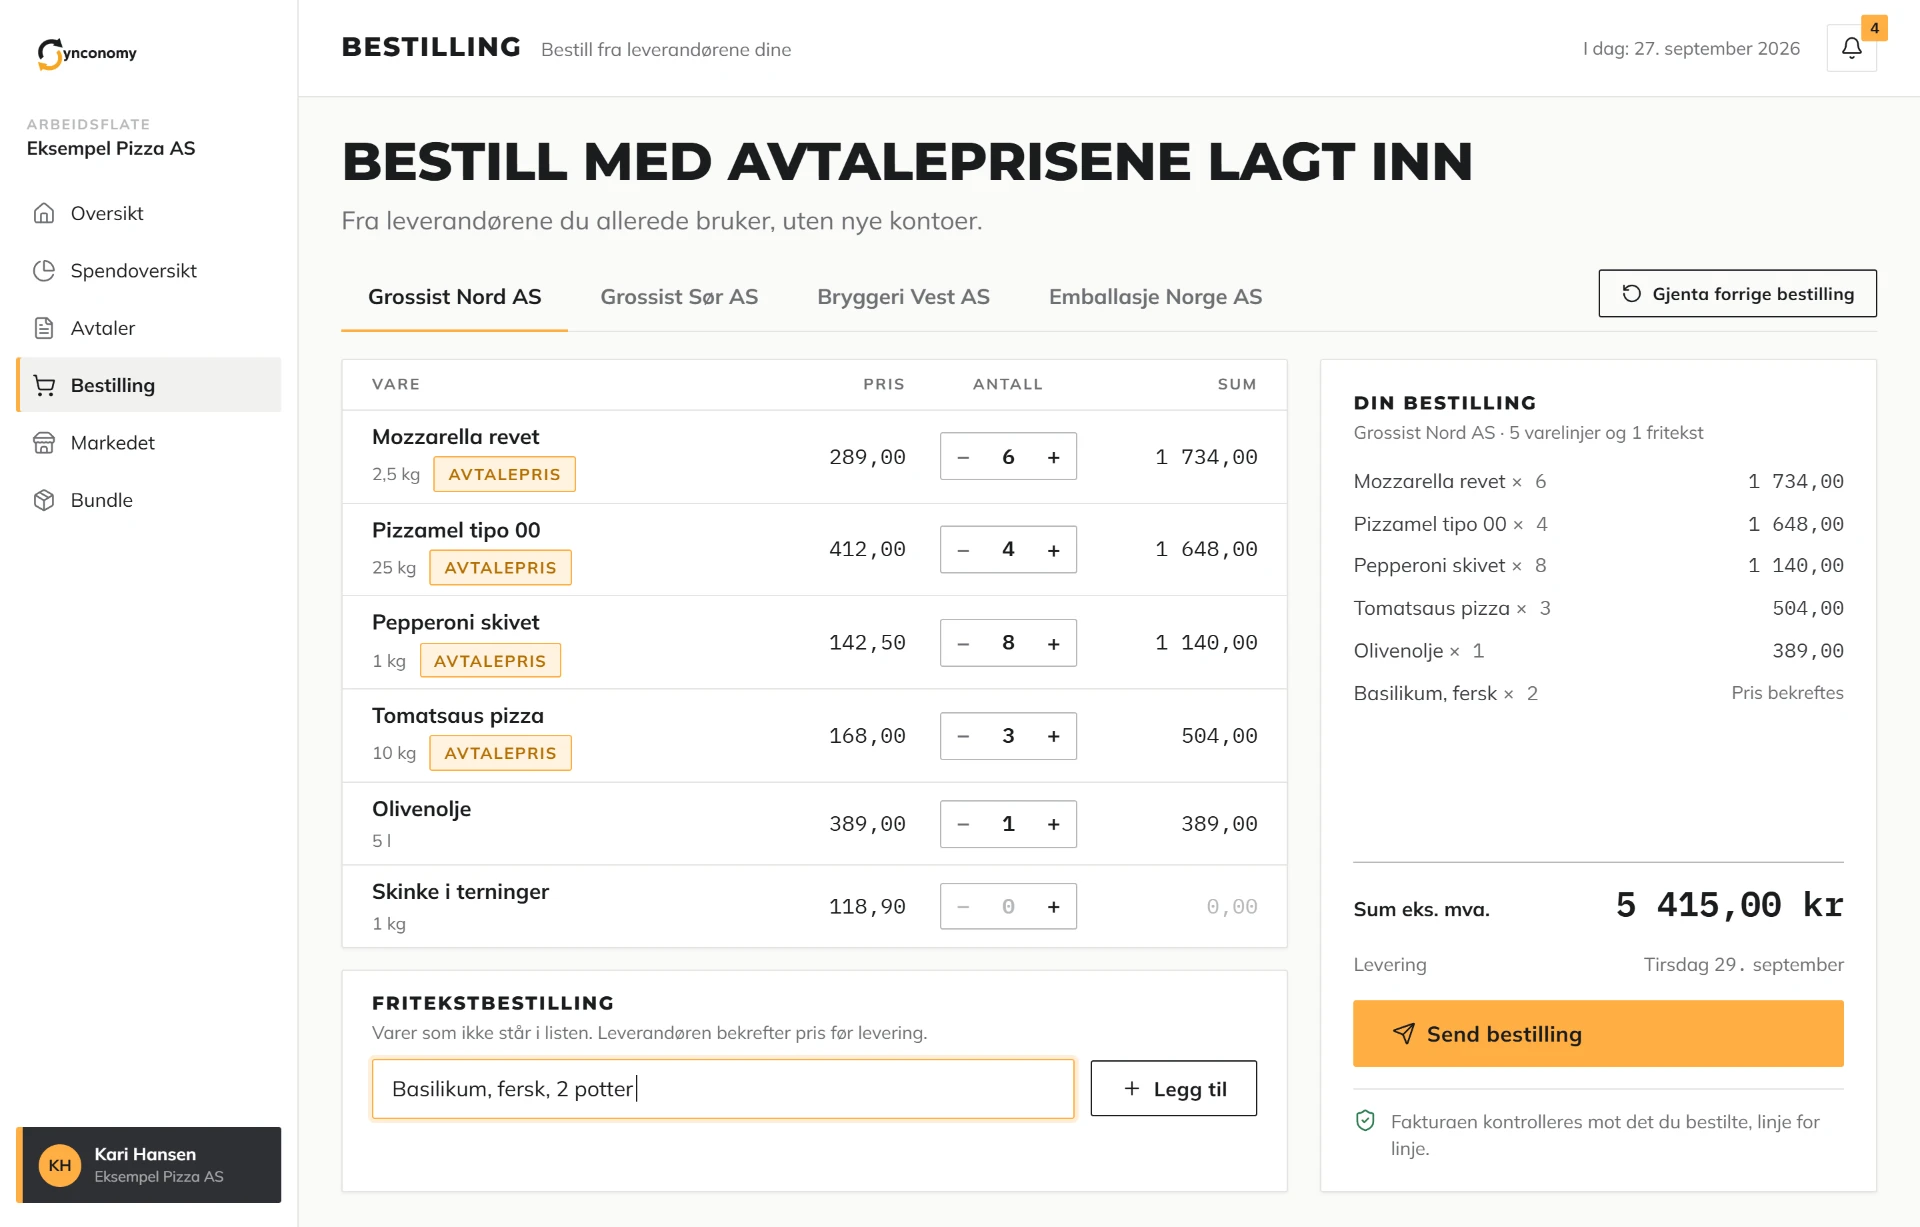Click Pizzamel tipo 00 AVTALEPRIS badge
Viewport: 1920px width, 1227px height.
(500, 567)
